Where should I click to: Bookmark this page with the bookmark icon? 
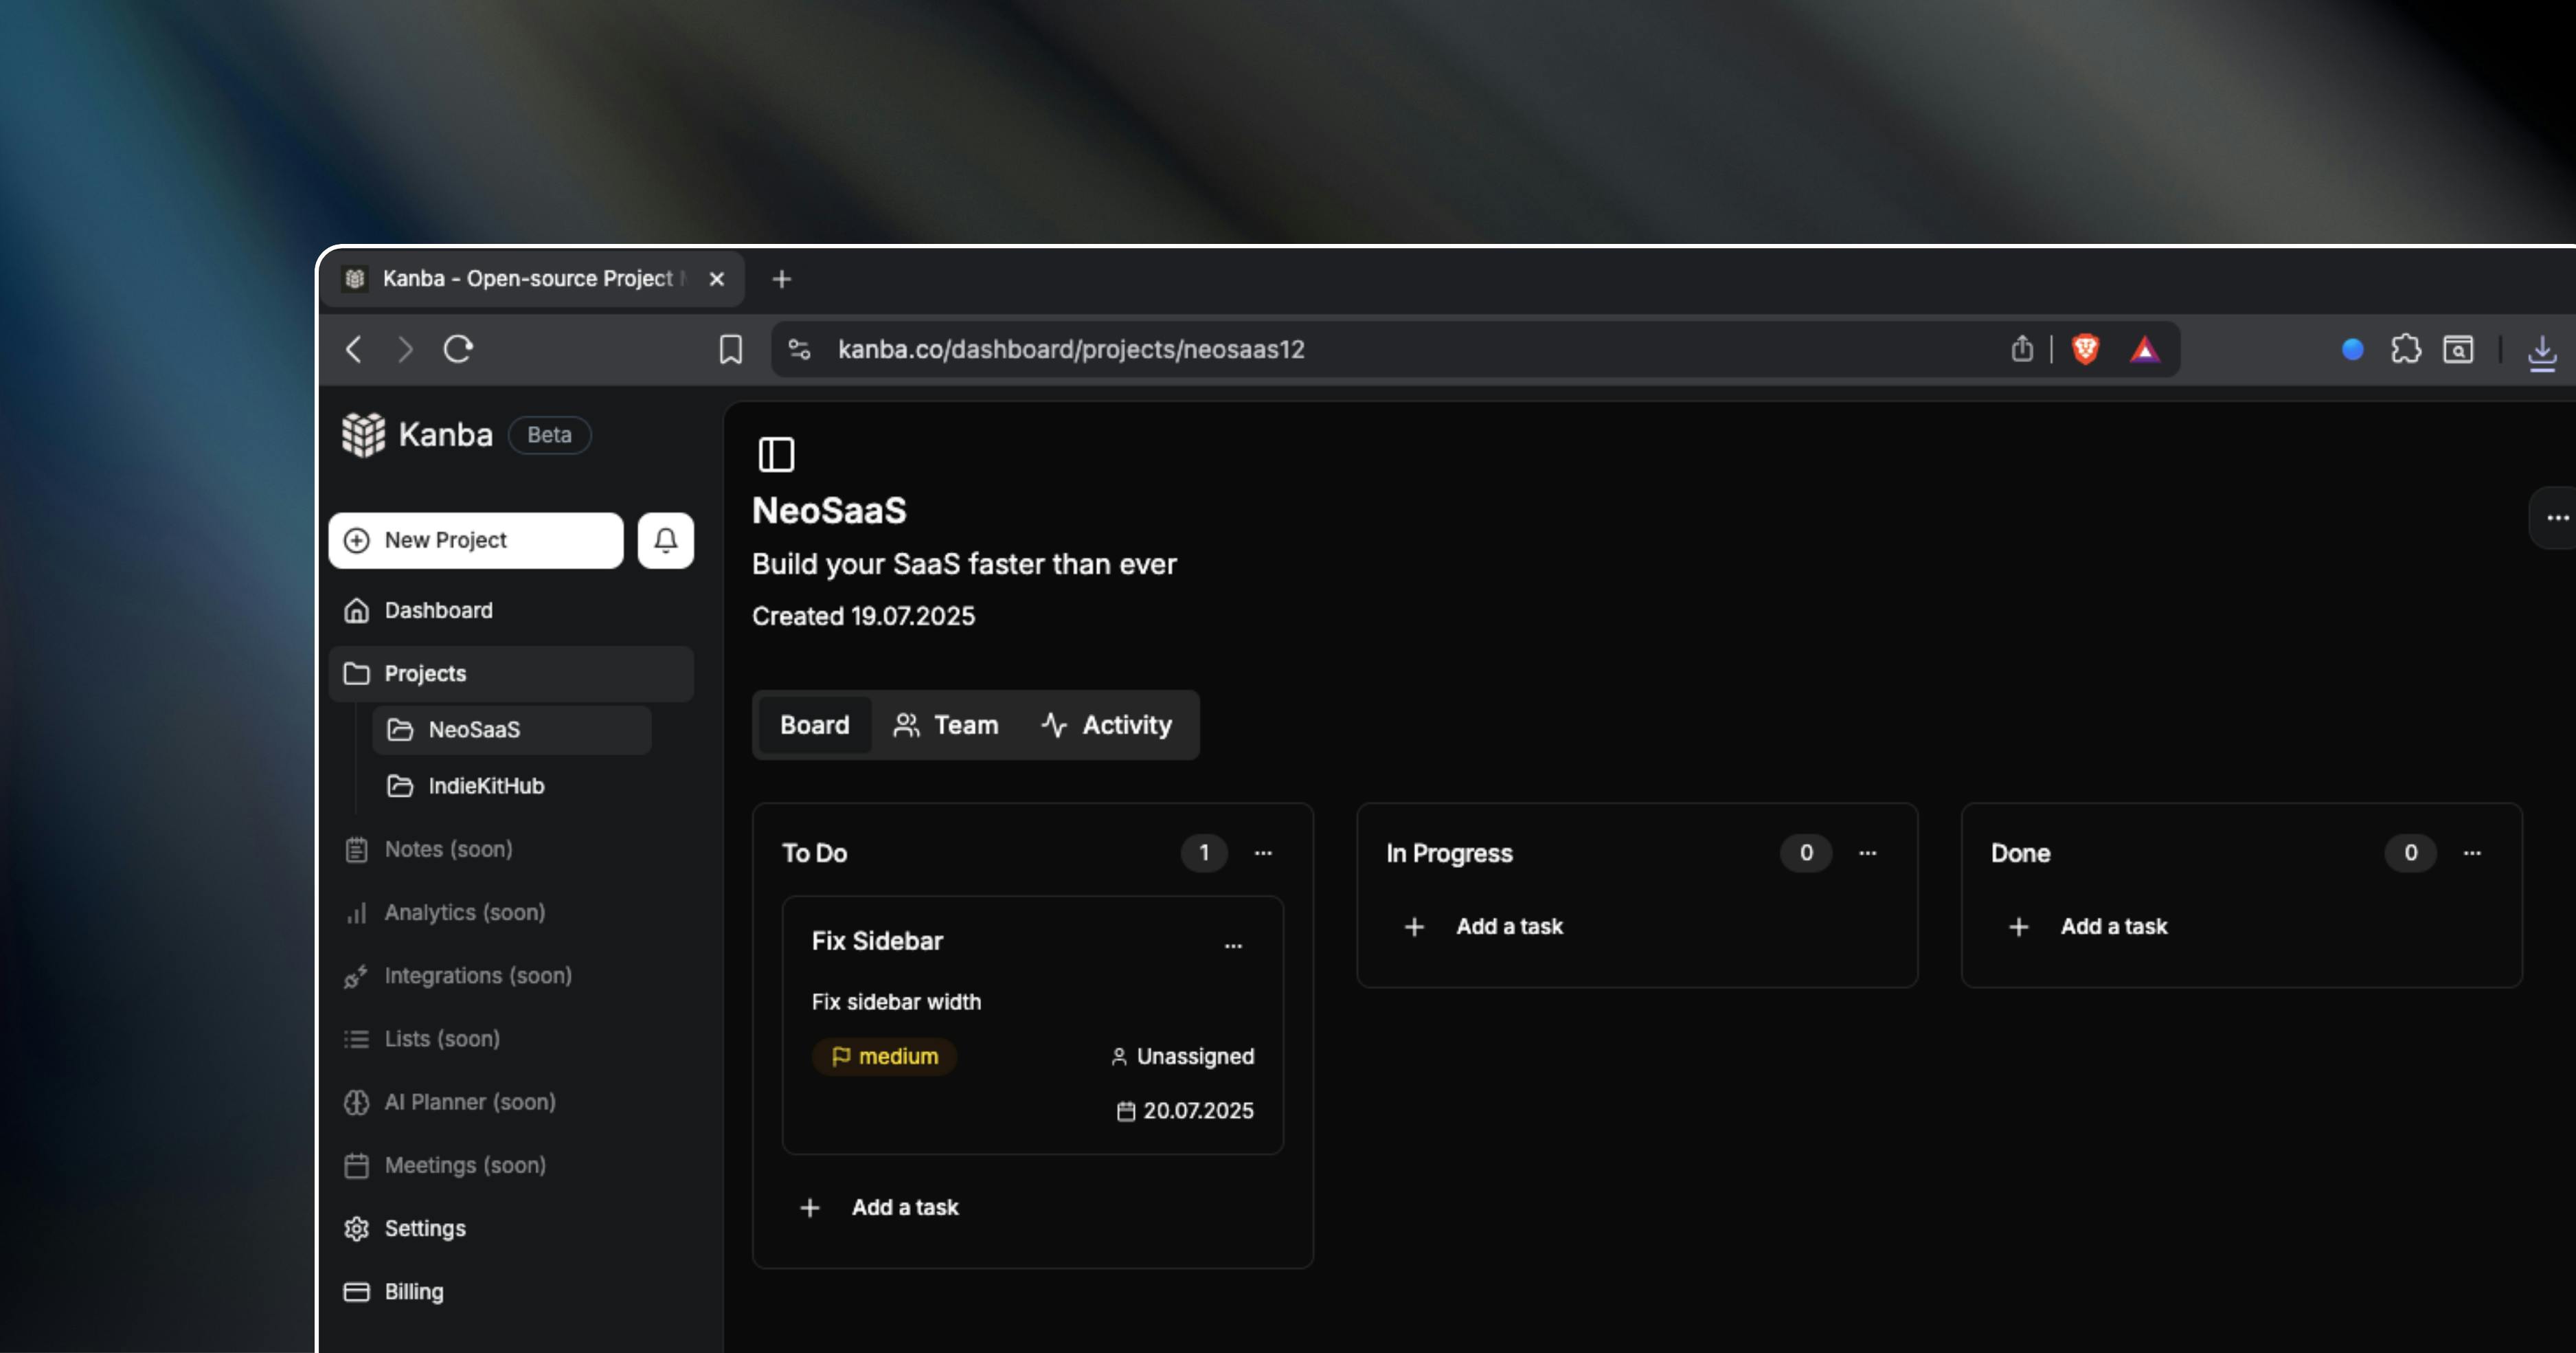731,349
